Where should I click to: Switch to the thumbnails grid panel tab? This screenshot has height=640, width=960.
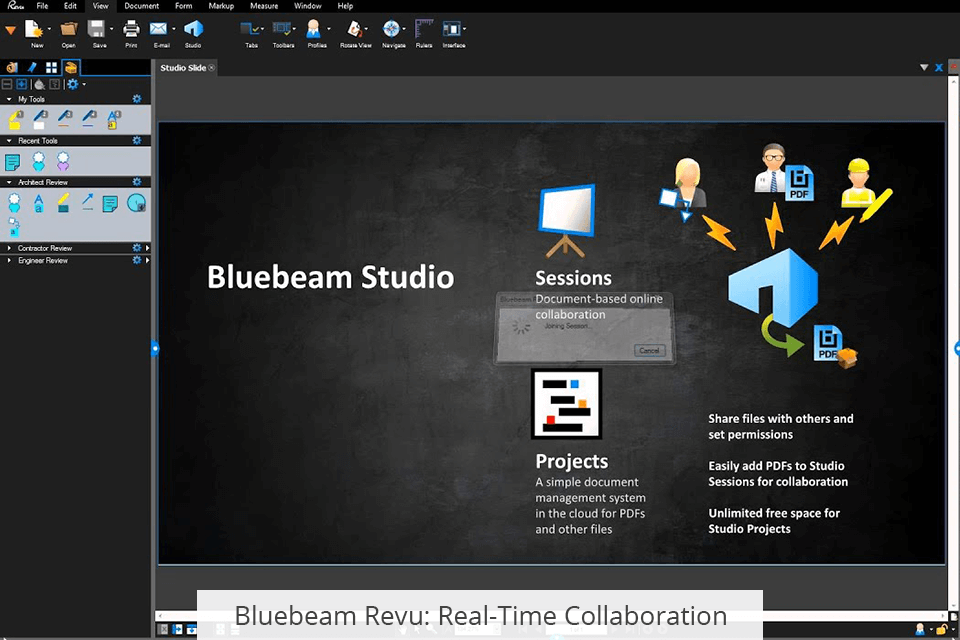pos(51,67)
